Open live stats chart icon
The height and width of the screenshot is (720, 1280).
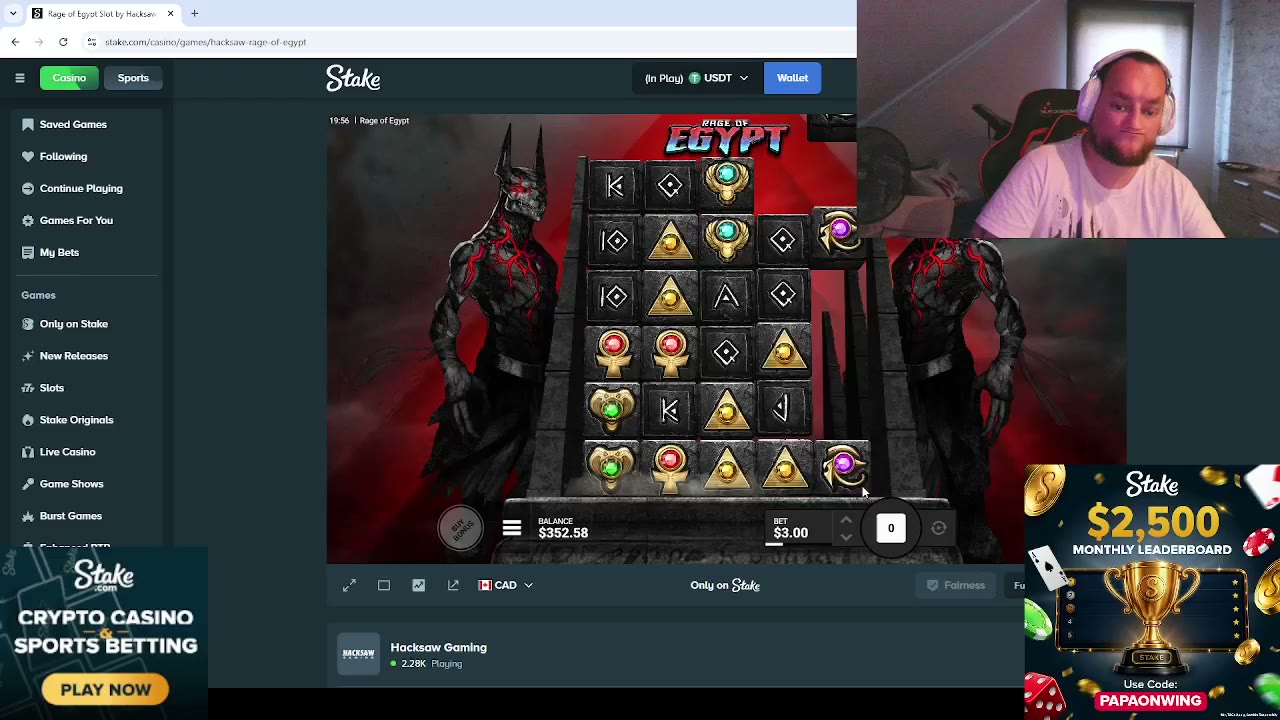point(419,585)
